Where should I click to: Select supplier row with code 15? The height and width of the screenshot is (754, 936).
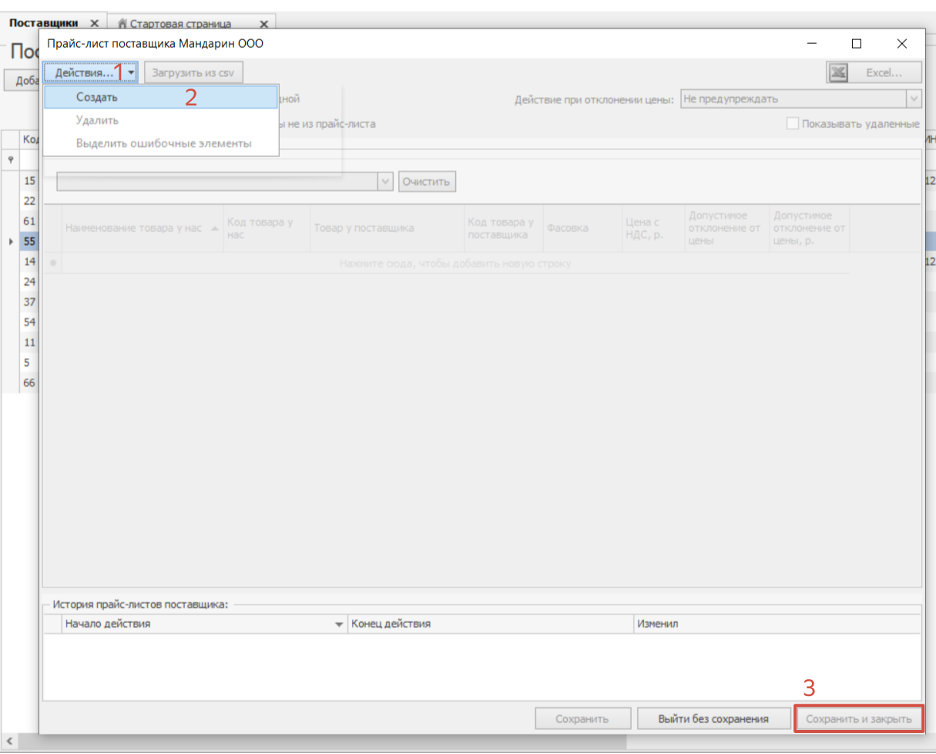(x=29, y=181)
